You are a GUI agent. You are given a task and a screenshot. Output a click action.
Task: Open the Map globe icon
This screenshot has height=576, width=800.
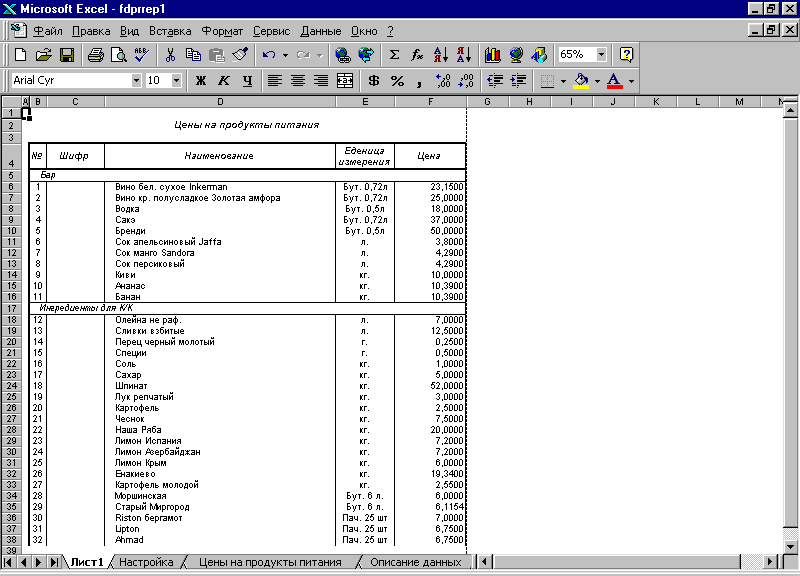coord(516,55)
